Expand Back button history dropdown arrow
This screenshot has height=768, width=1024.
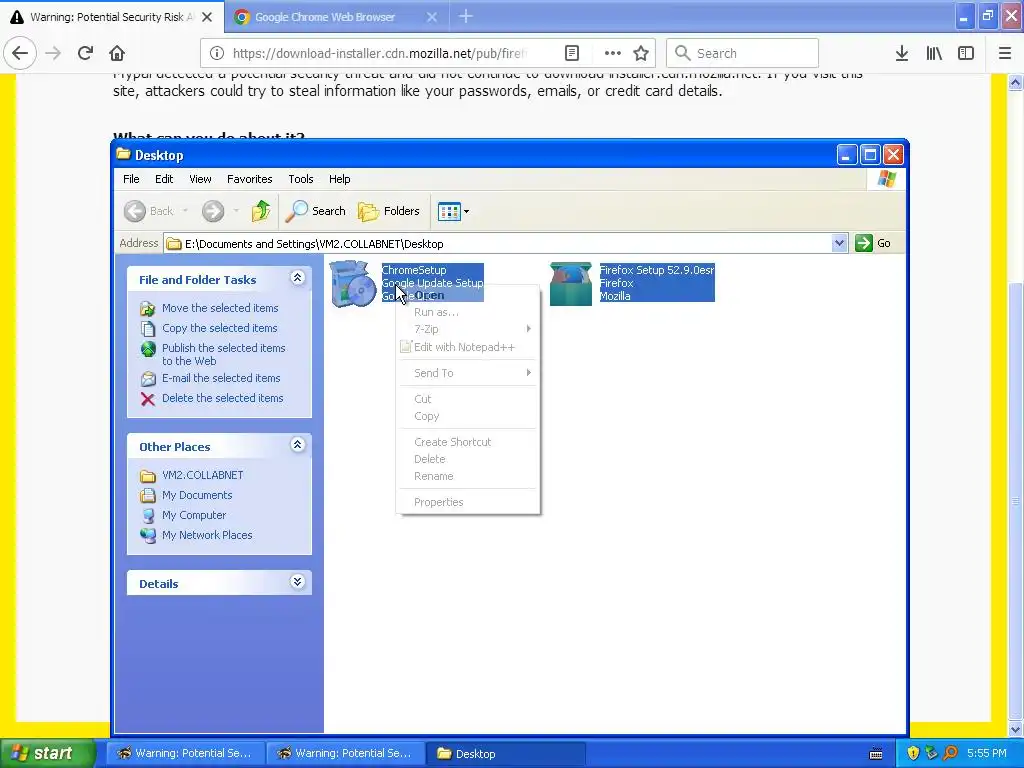coord(185,211)
